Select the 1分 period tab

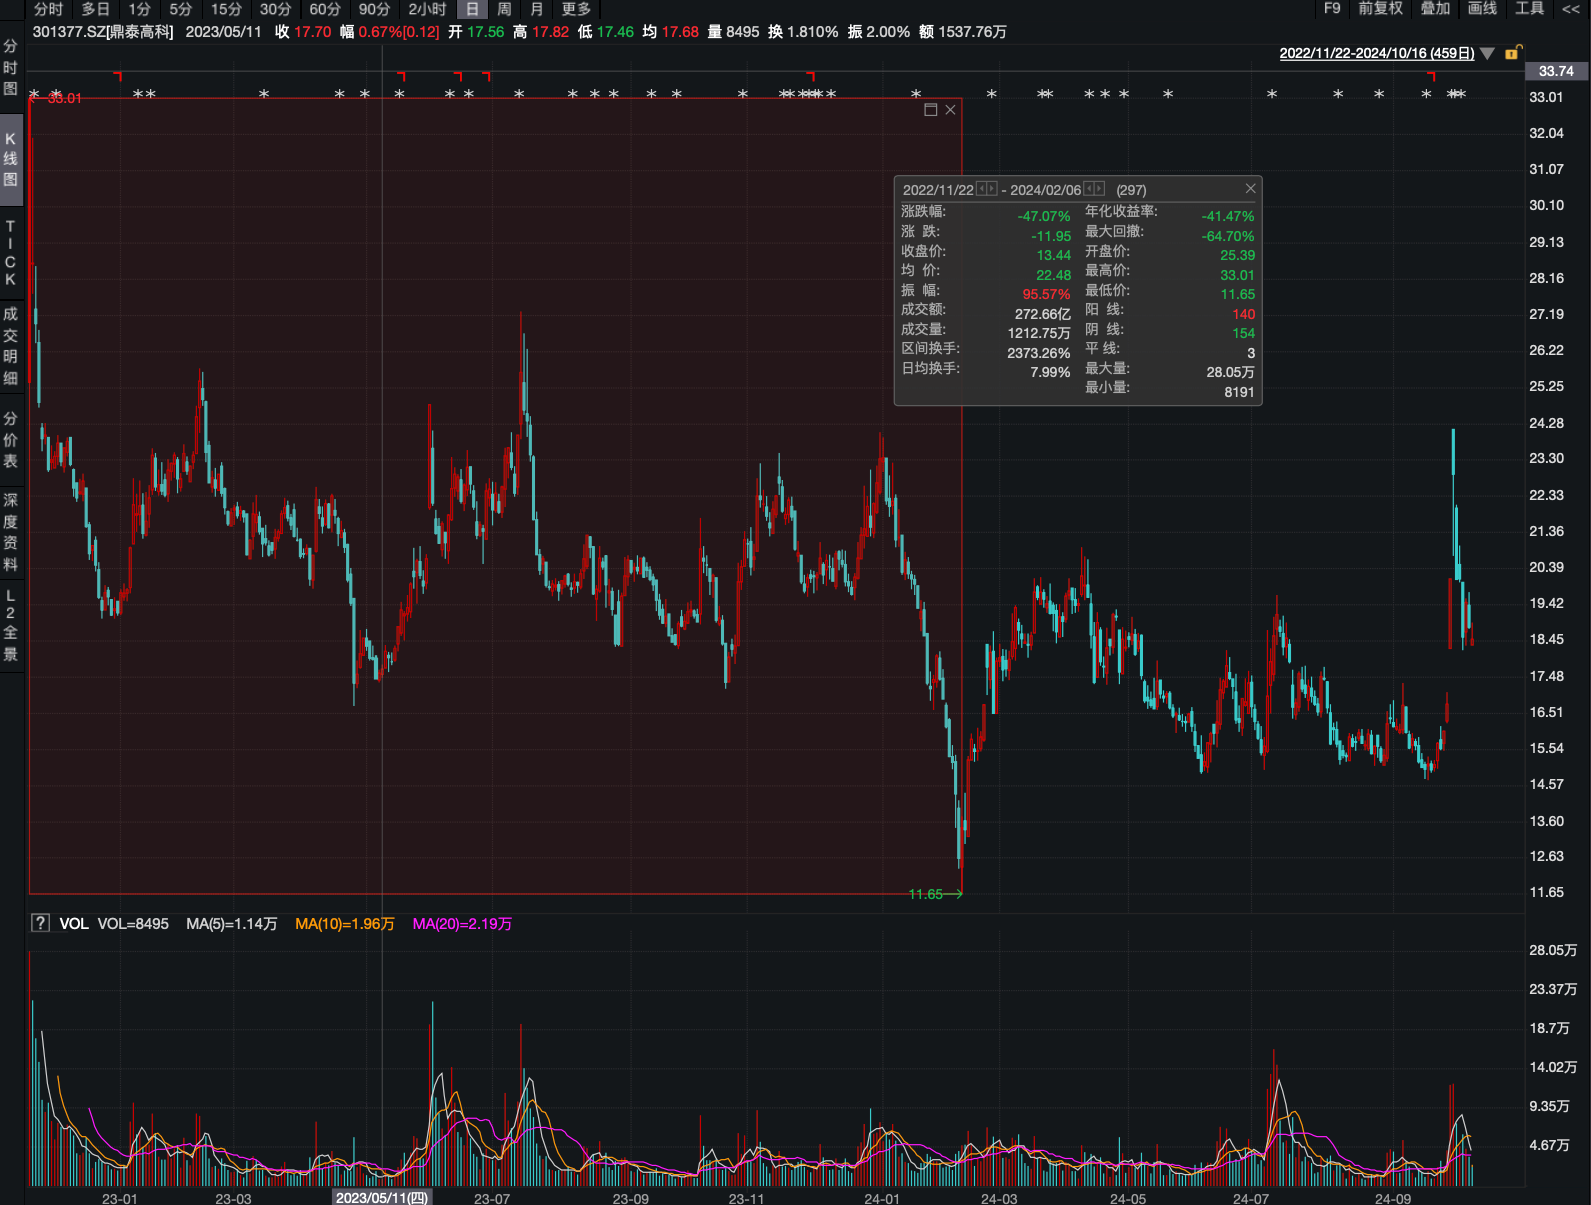pyautogui.click(x=139, y=9)
